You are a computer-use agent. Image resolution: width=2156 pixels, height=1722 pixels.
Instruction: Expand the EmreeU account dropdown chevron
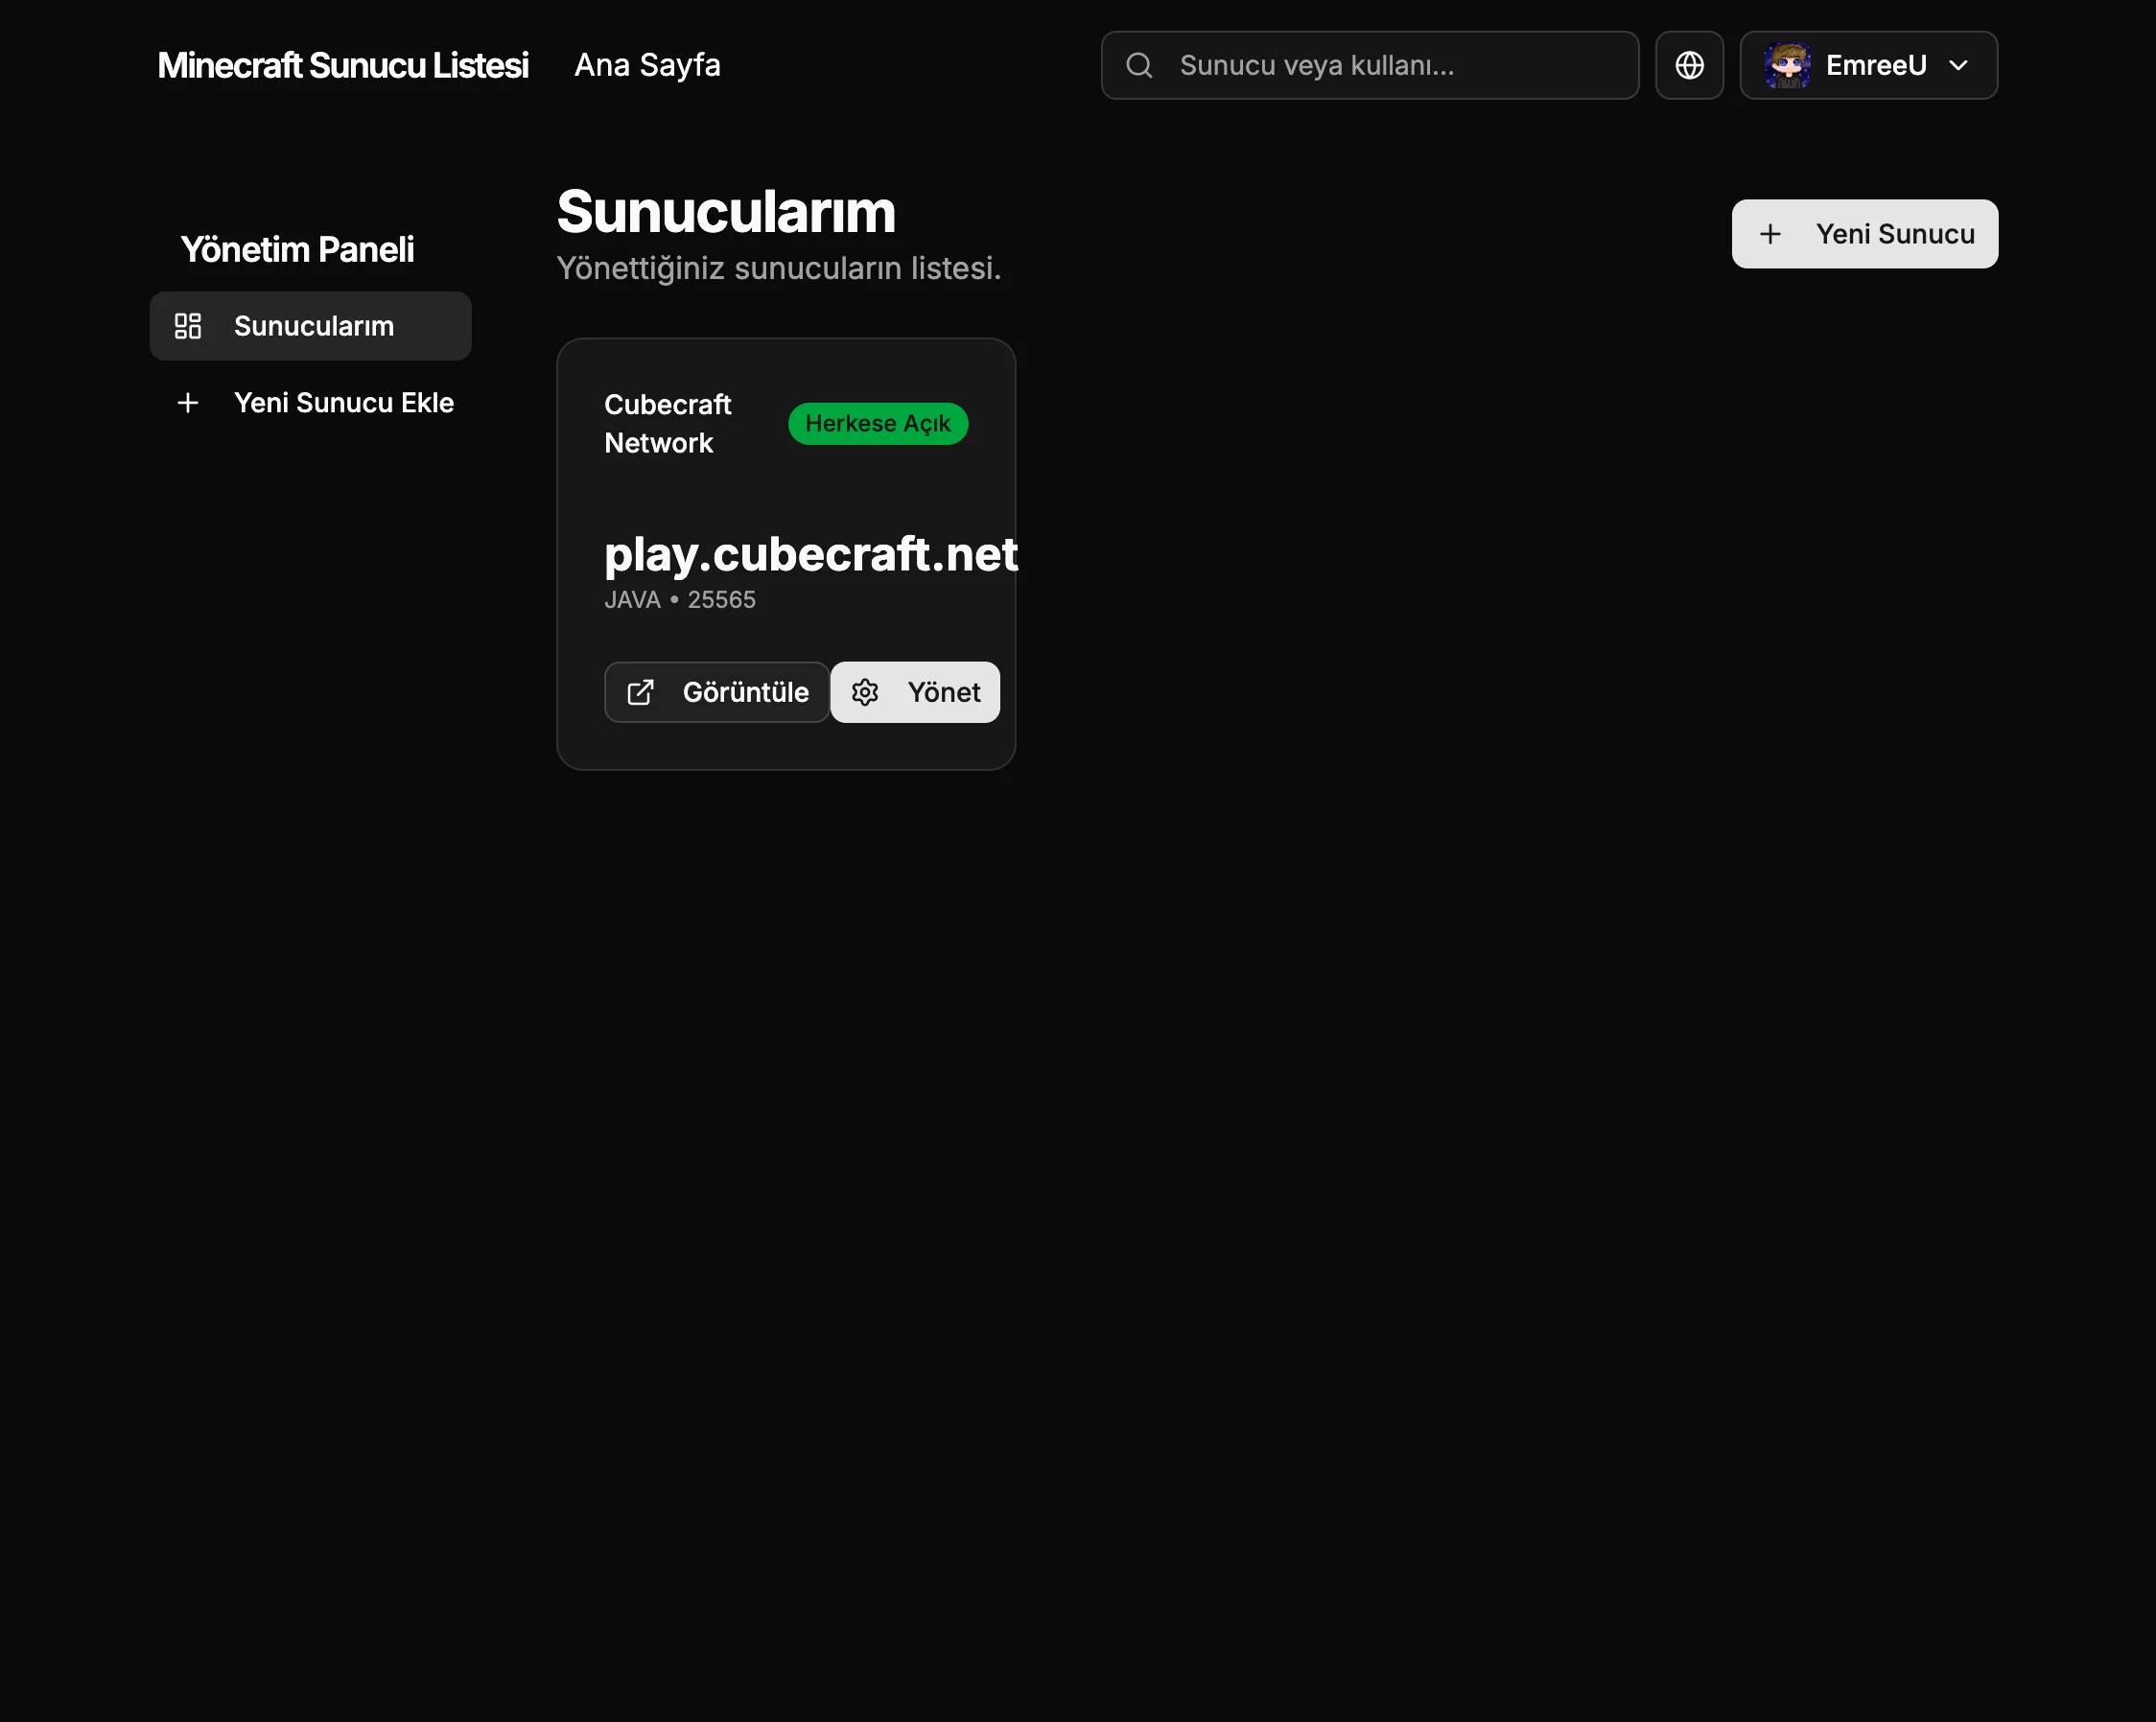(1958, 65)
